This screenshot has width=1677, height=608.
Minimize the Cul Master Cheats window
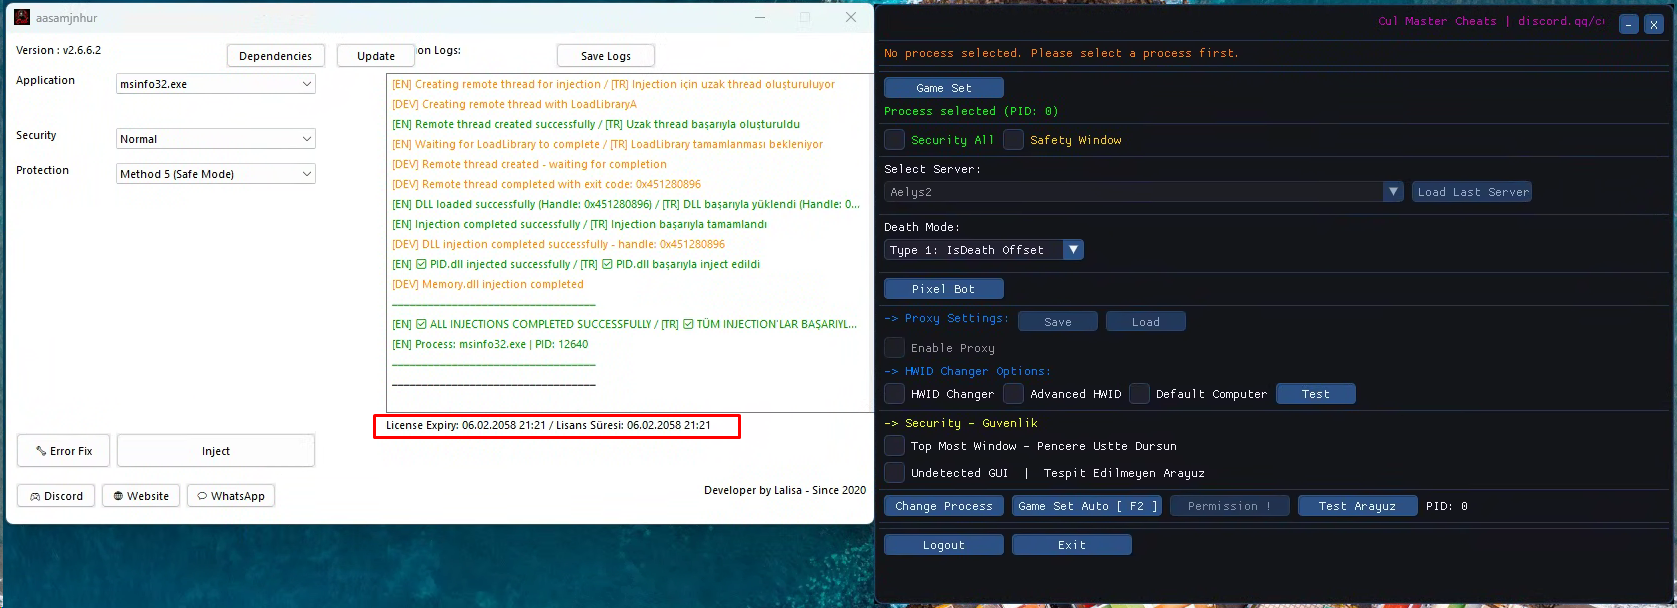[x=1629, y=24]
